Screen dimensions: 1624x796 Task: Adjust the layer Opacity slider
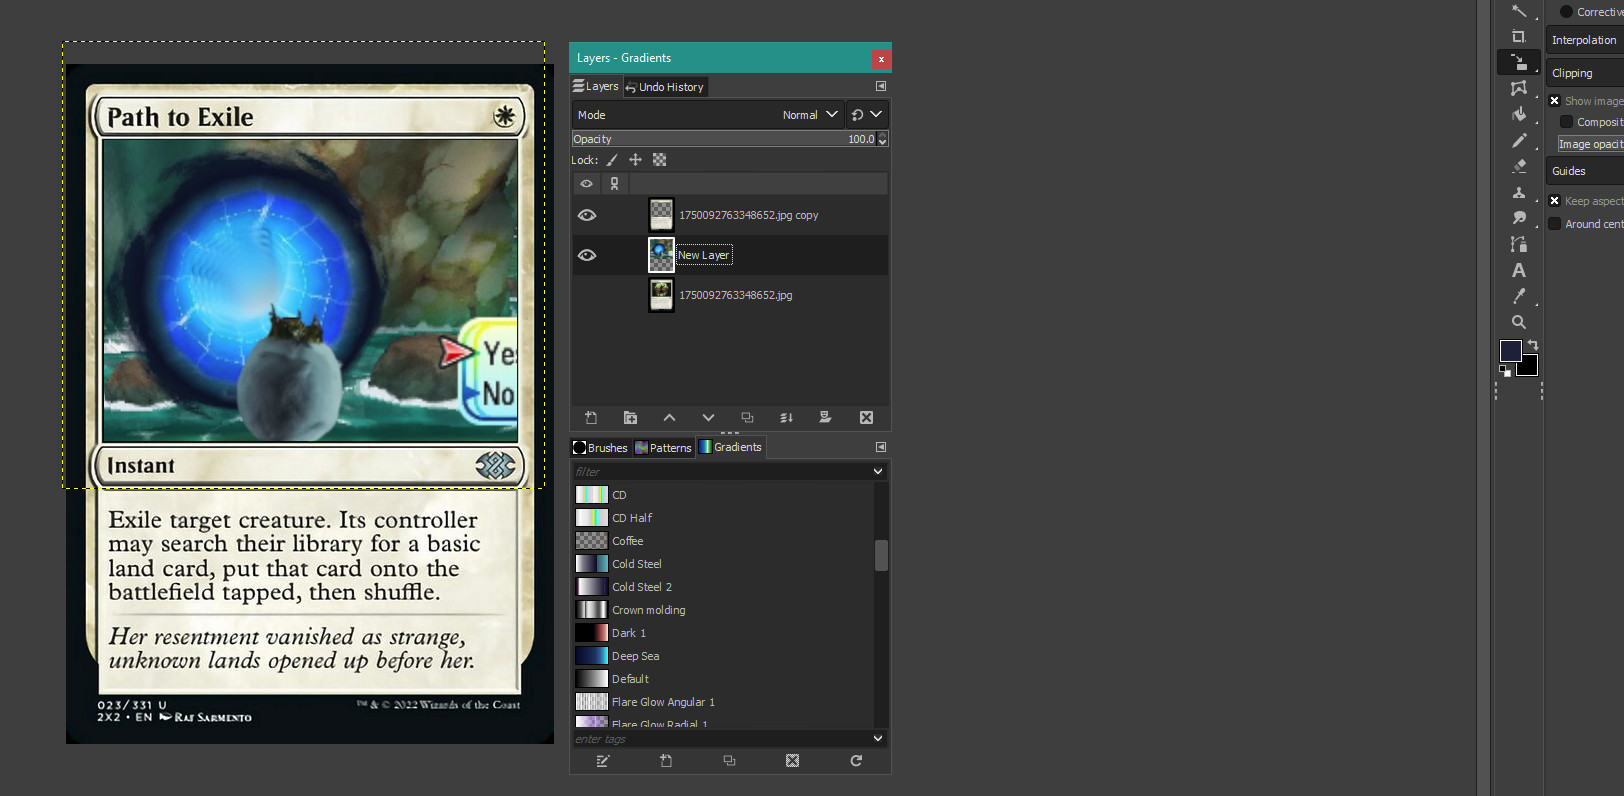pyautogui.click(x=724, y=139)
